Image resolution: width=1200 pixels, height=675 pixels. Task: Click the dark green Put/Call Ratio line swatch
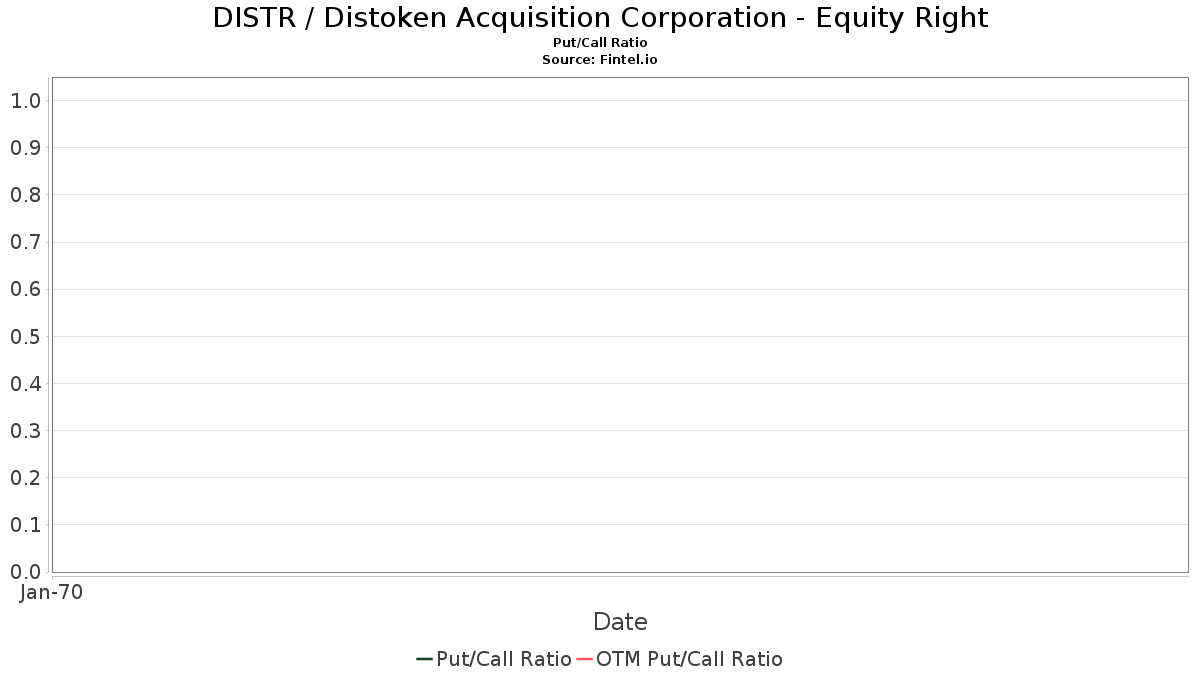(x=424, y=659)
